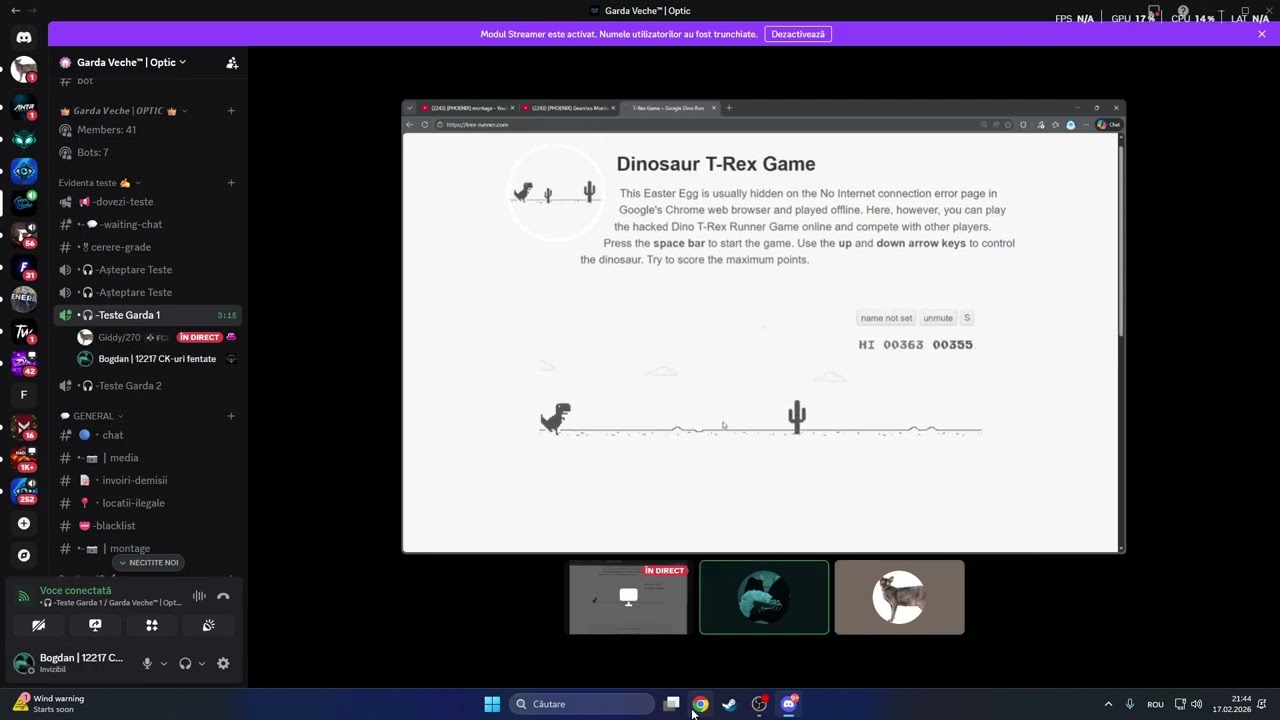The image size is (1280, 720).
Task: Add a channel to Garda Veche | OPTIC category
Action: click(x=231, y=111)
